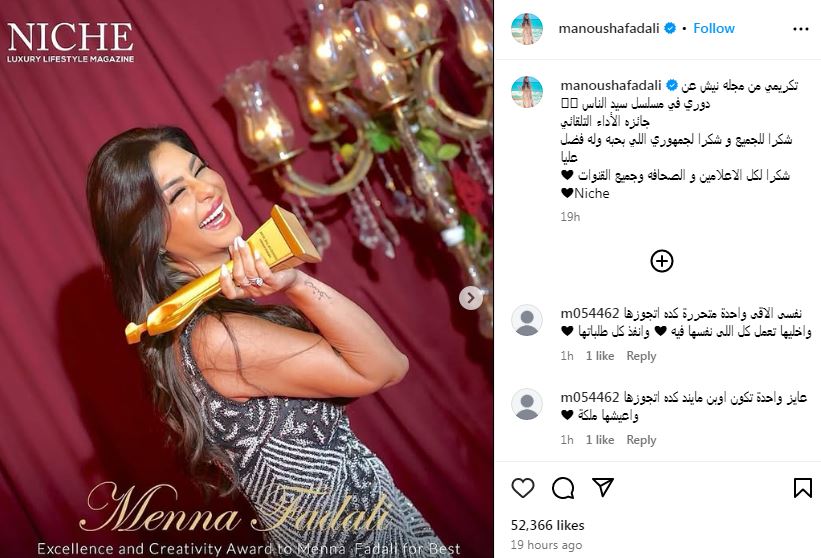Open the three-dot more options menu
This screenshot has height=558, width=821.
(x=801, y=29)
